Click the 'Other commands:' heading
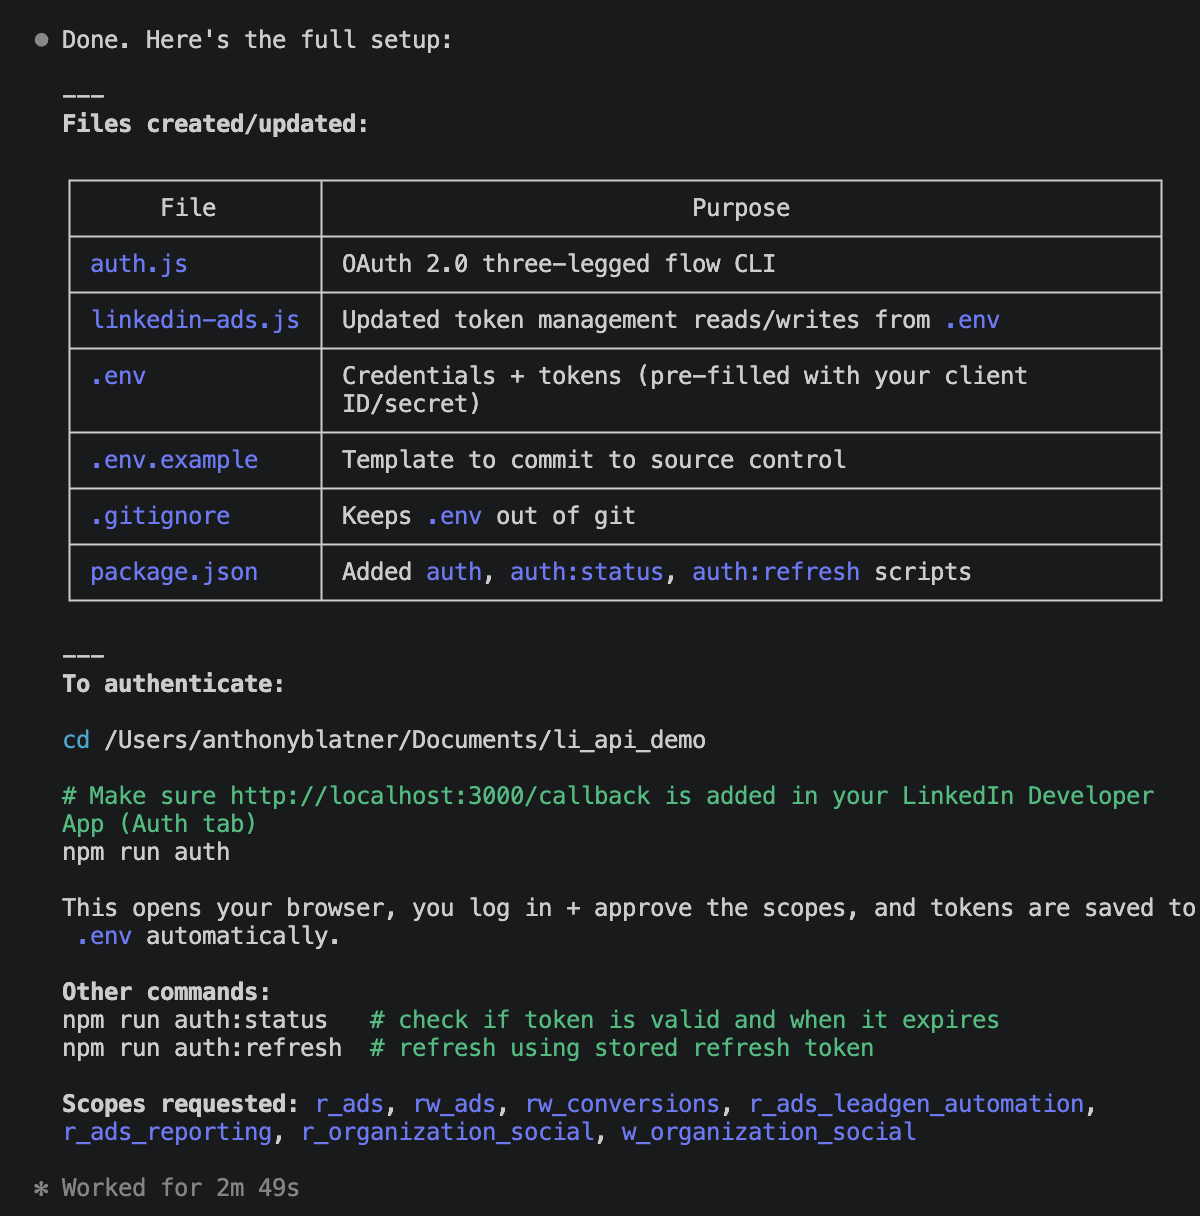 point(166,992)
